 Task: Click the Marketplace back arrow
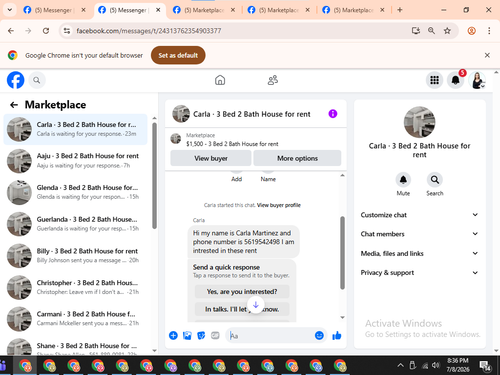(14, 105)
